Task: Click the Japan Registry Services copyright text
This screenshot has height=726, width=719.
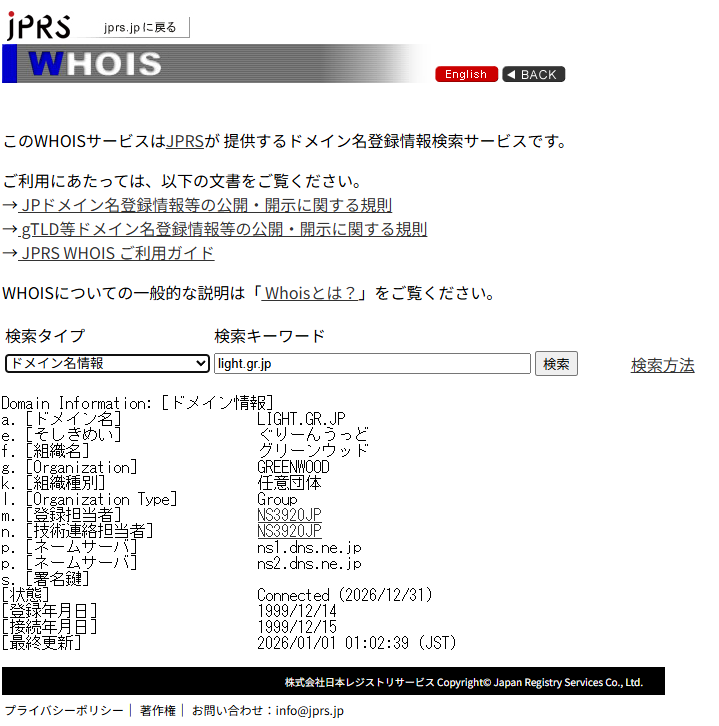Action: [x=463, y=682]
